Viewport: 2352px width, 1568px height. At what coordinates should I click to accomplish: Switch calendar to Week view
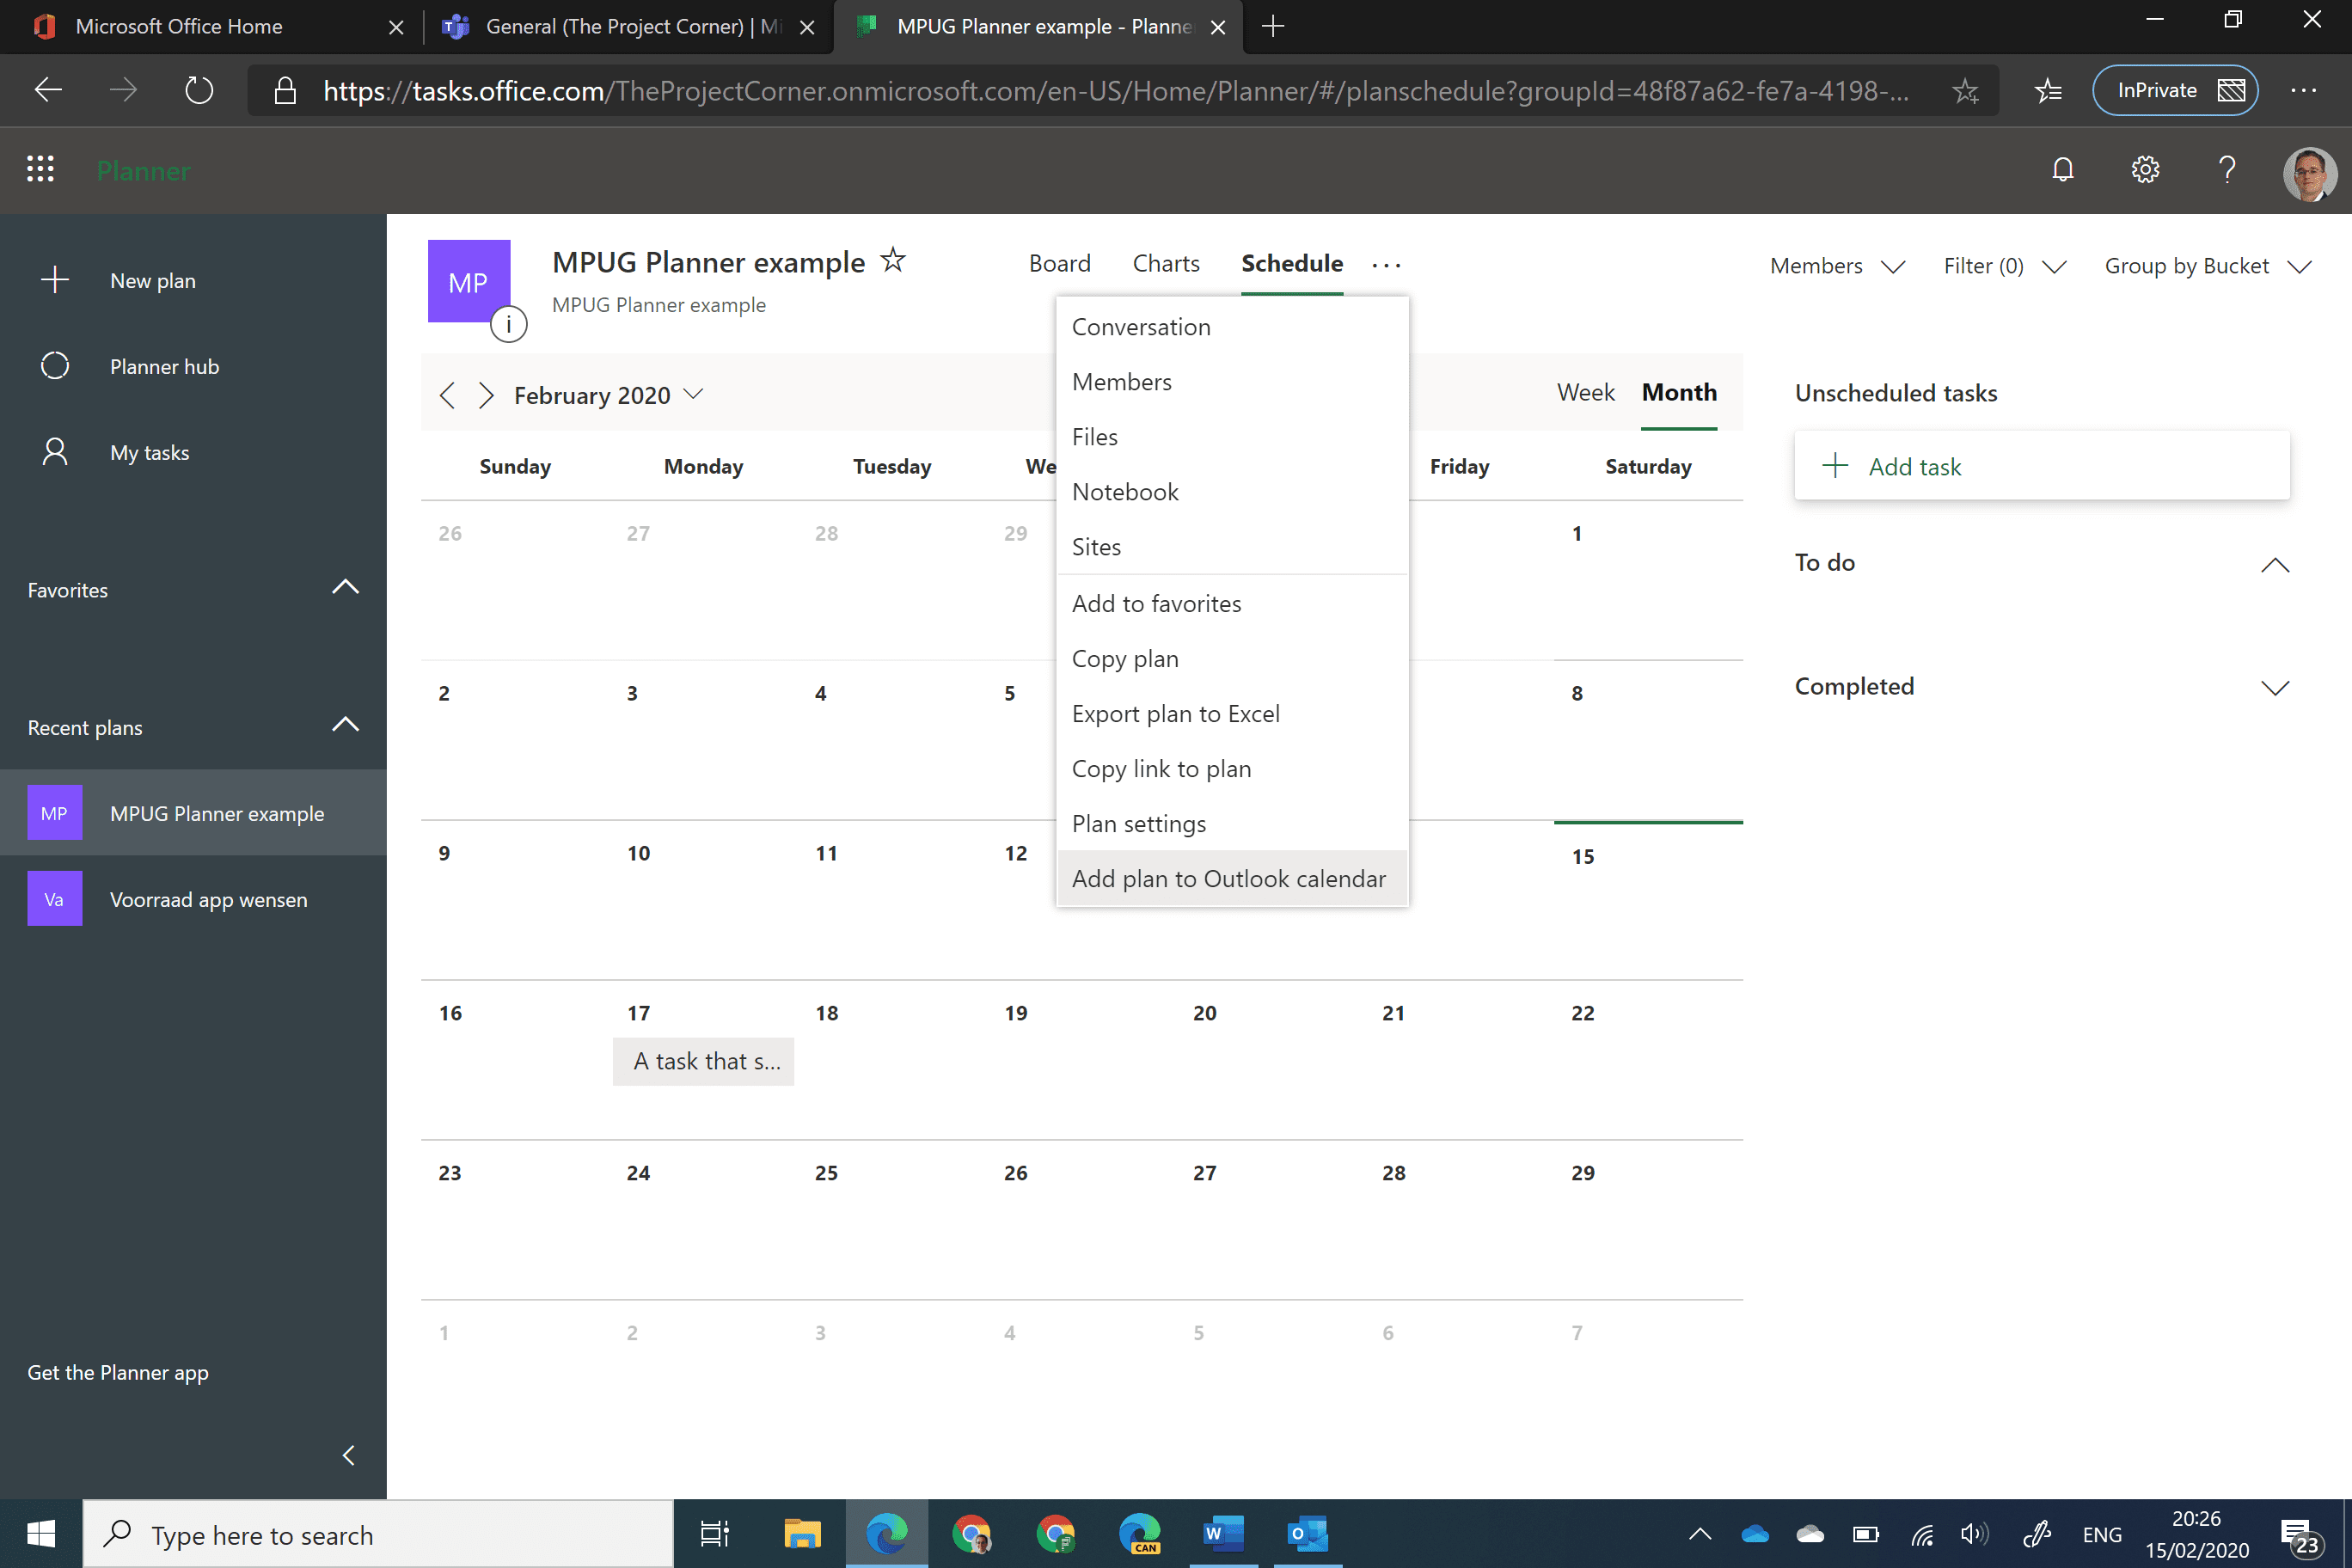[x=1586, y=392]
